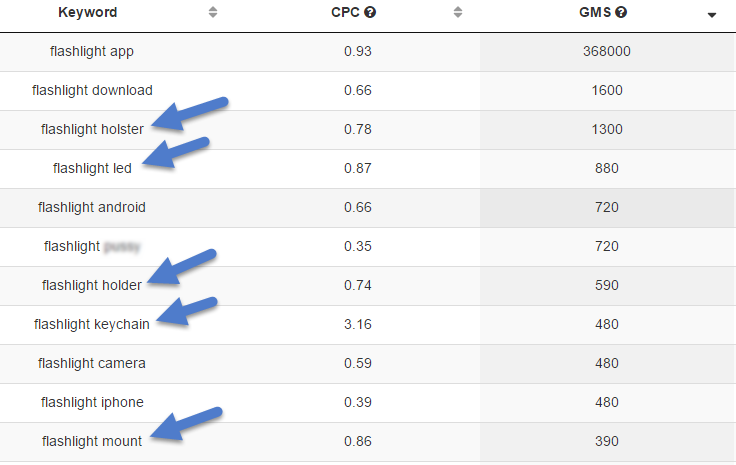This screenshot has height=465, width=736.
Task: Select the 'flashlight camera' keyword
Action: [x=92, y=363]
